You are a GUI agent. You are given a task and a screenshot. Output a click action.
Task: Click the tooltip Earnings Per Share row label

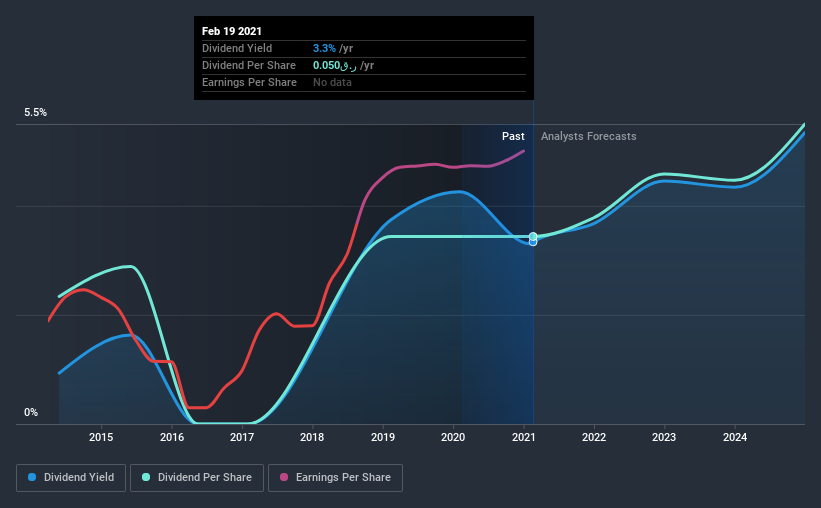tap(249, 82)
